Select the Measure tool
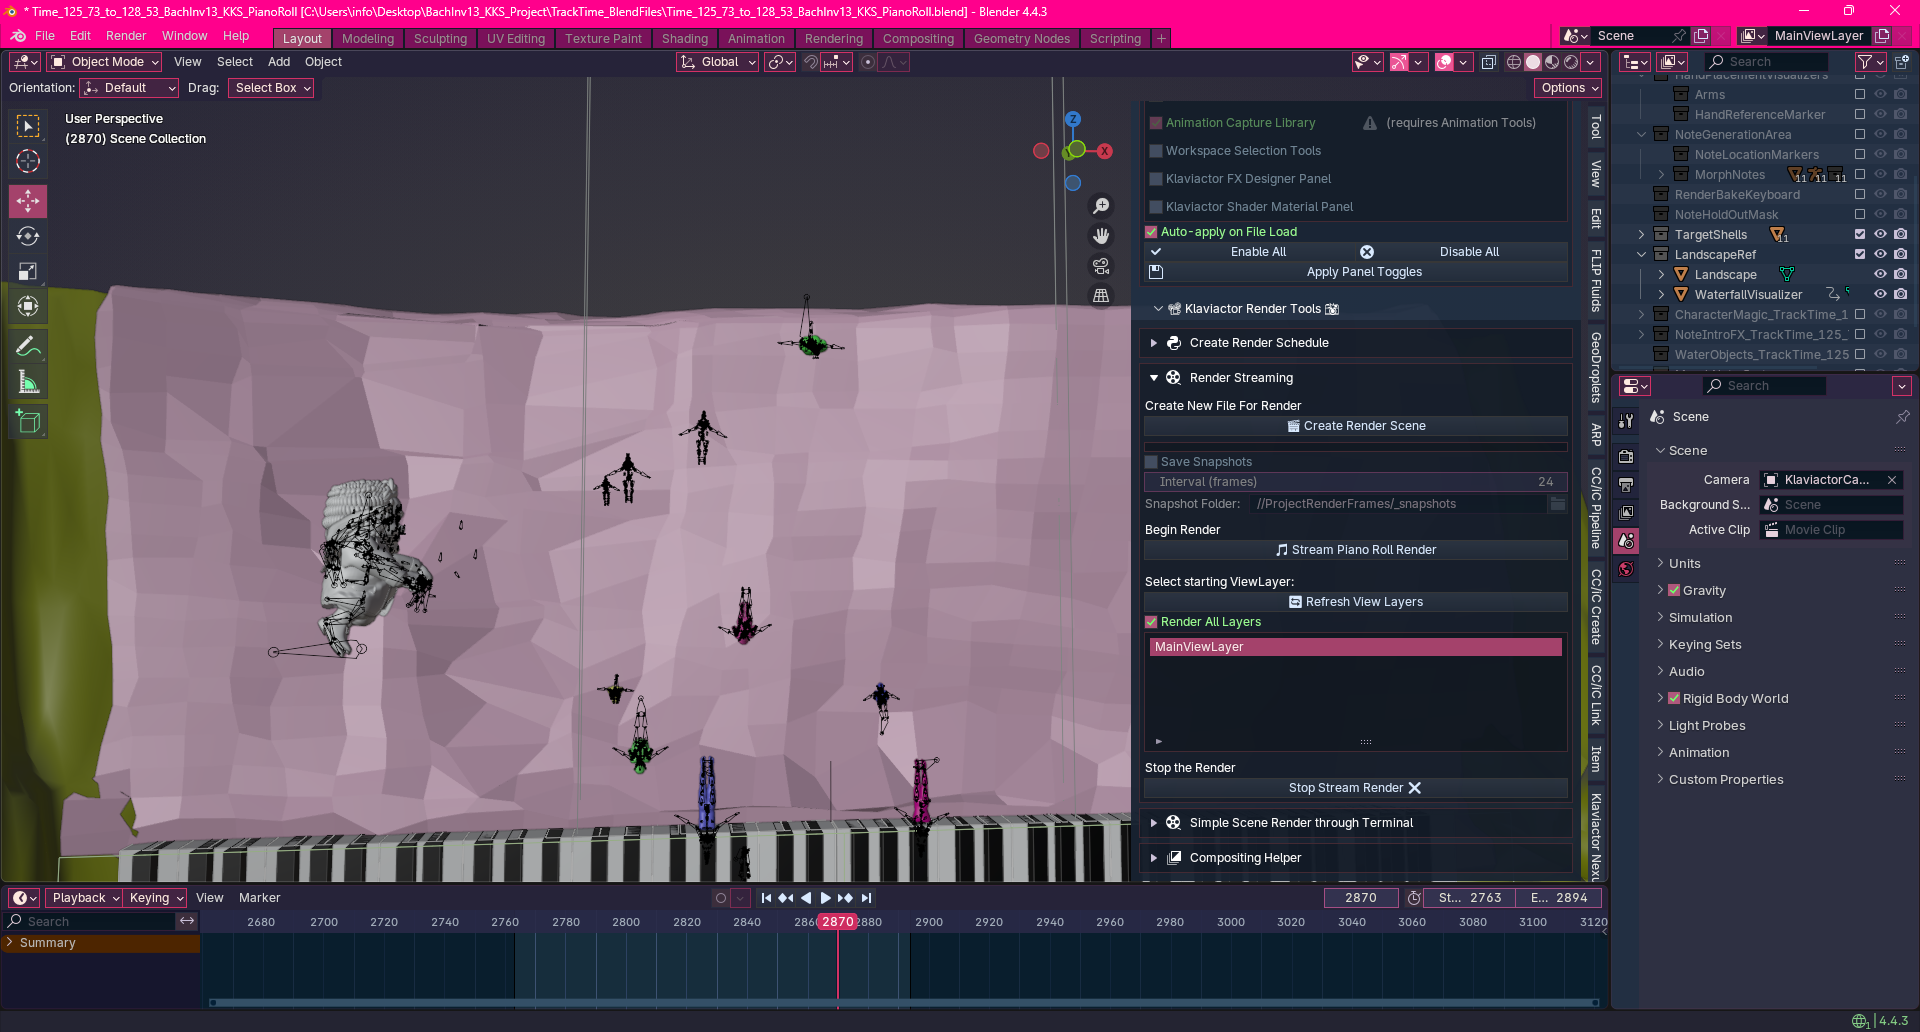1920x1032 pixels. click(x=28, y=381)
